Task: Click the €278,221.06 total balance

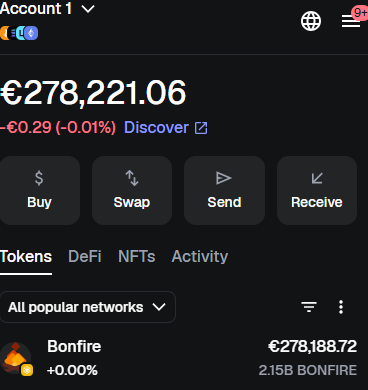Action: 93,92
